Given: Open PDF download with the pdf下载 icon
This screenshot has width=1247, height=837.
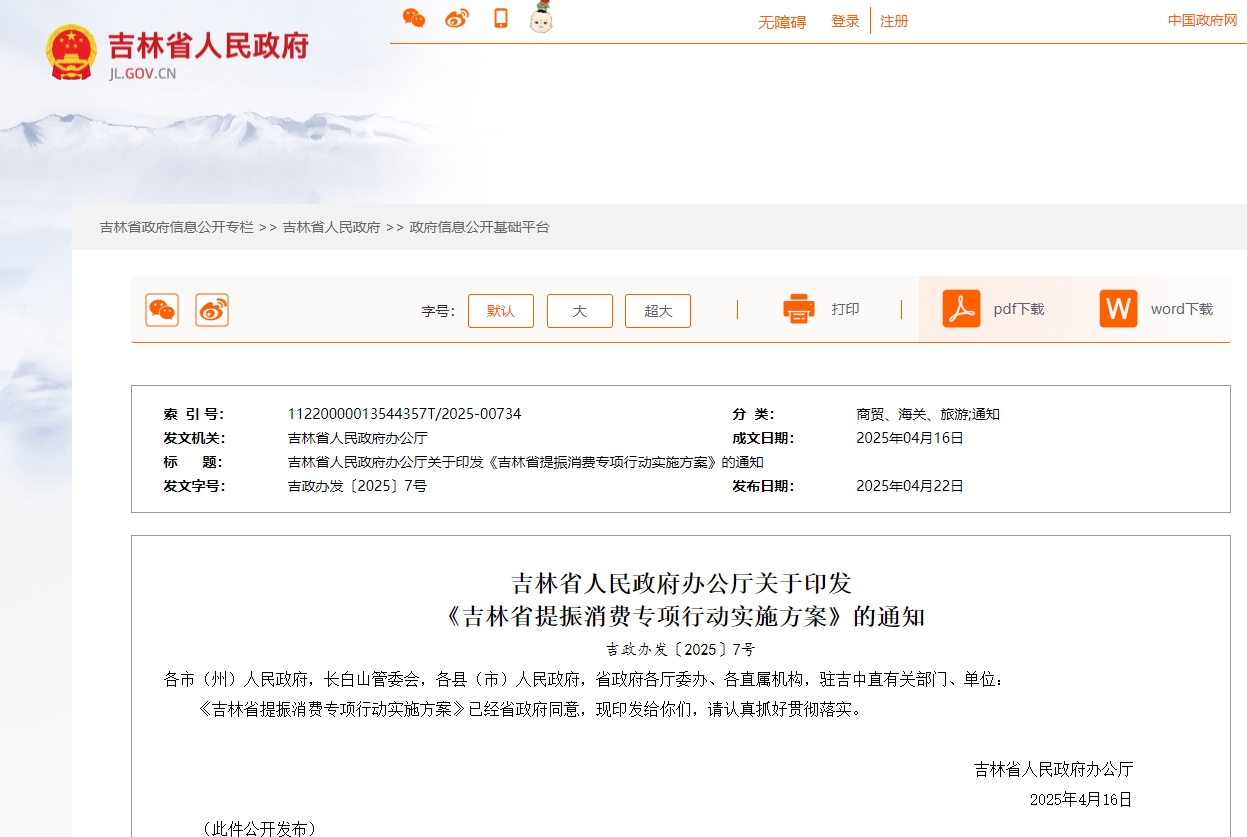Looking at the screenshot, I should click(x=963, y=309).
